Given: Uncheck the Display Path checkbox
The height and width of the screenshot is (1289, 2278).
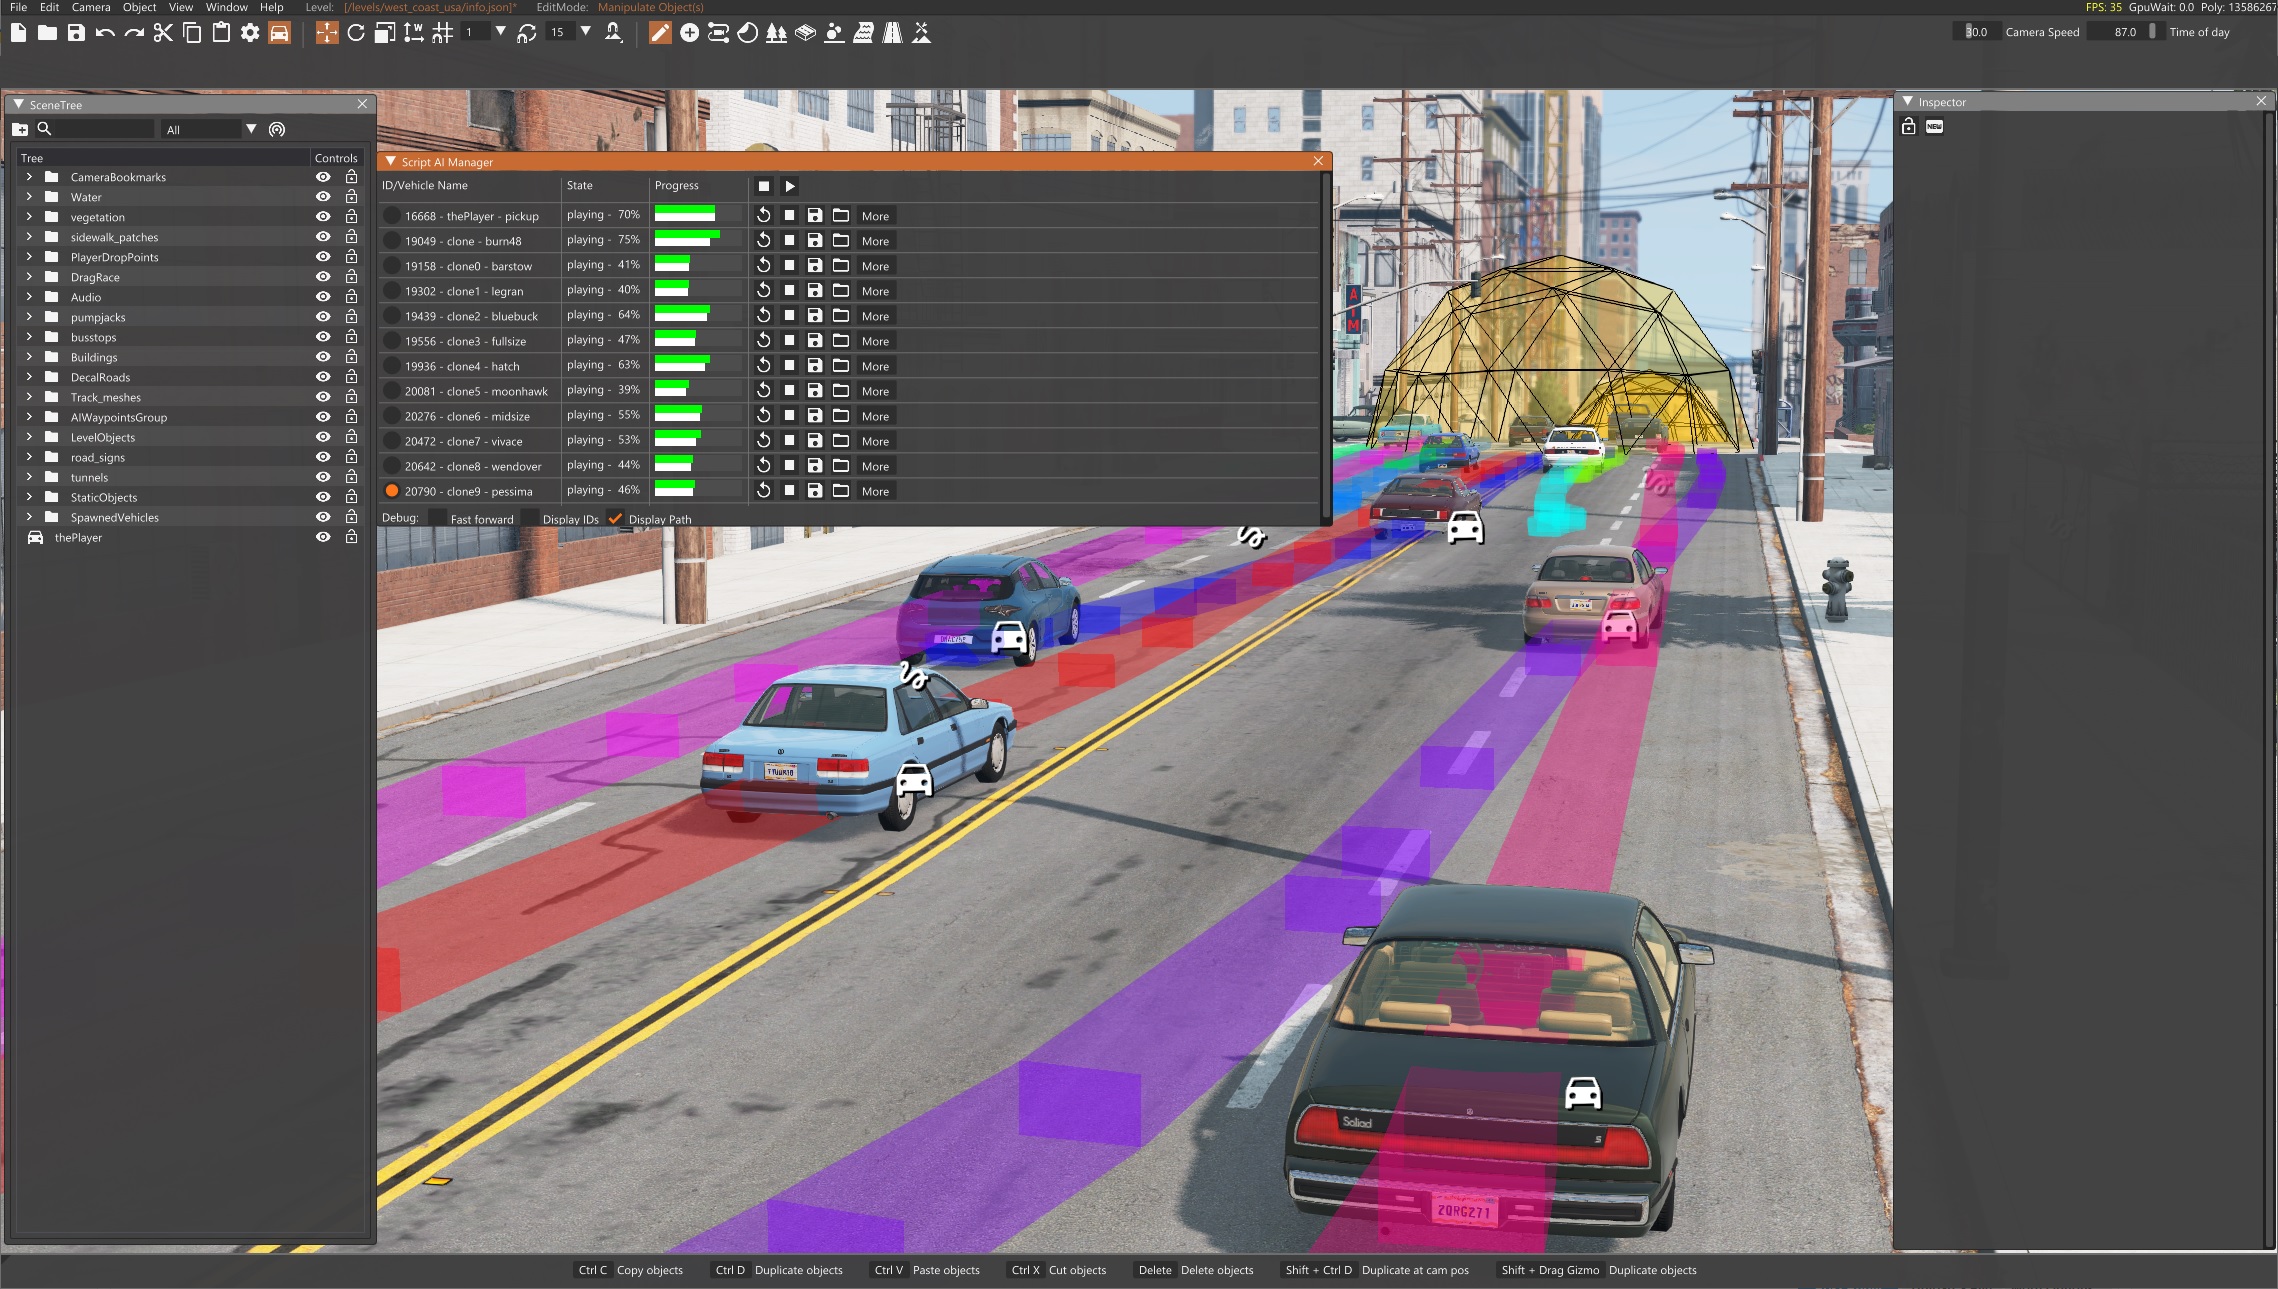Looking at the screenshot, I should [x=616, y=518].
